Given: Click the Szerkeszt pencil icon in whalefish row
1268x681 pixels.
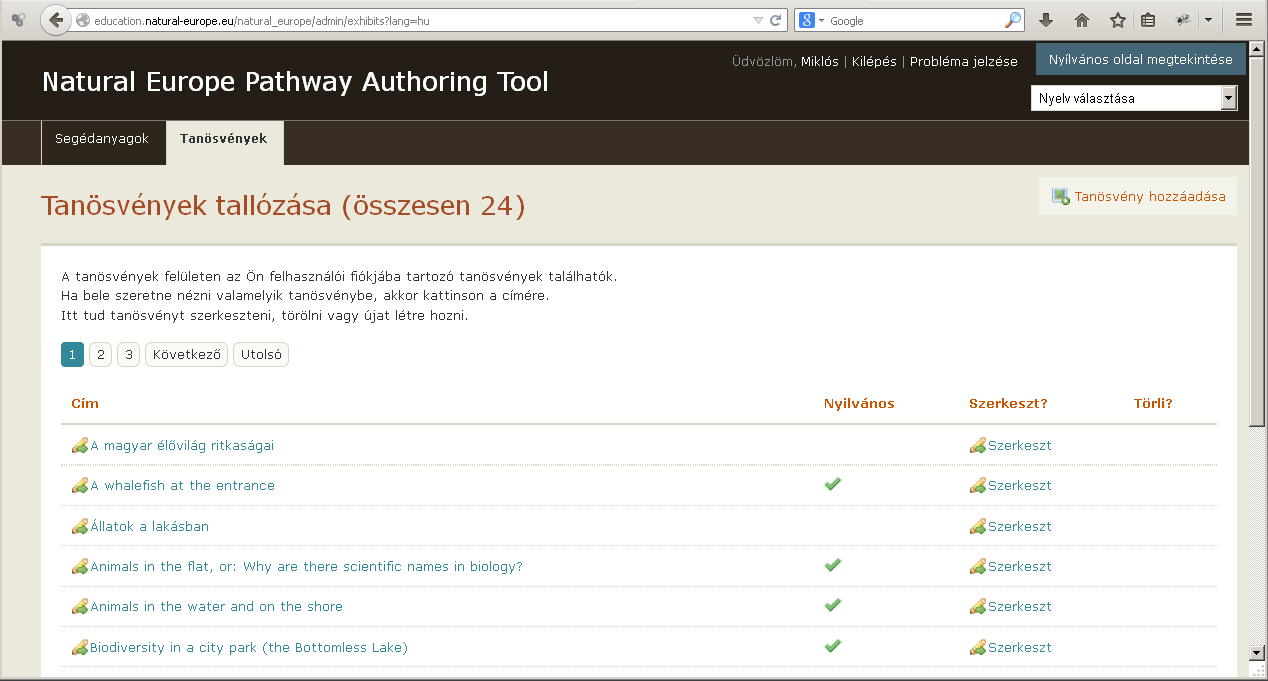Looking at the screenshot, I should (978, 486).
